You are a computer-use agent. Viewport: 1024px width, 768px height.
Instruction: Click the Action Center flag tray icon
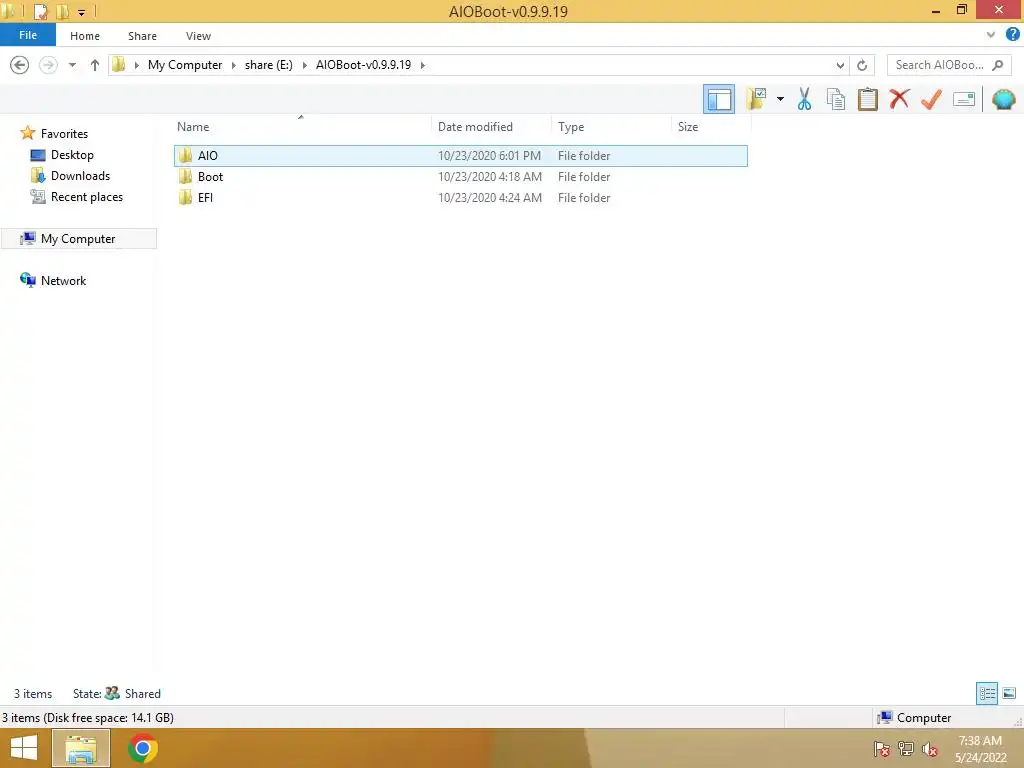[x=882, y=749]
